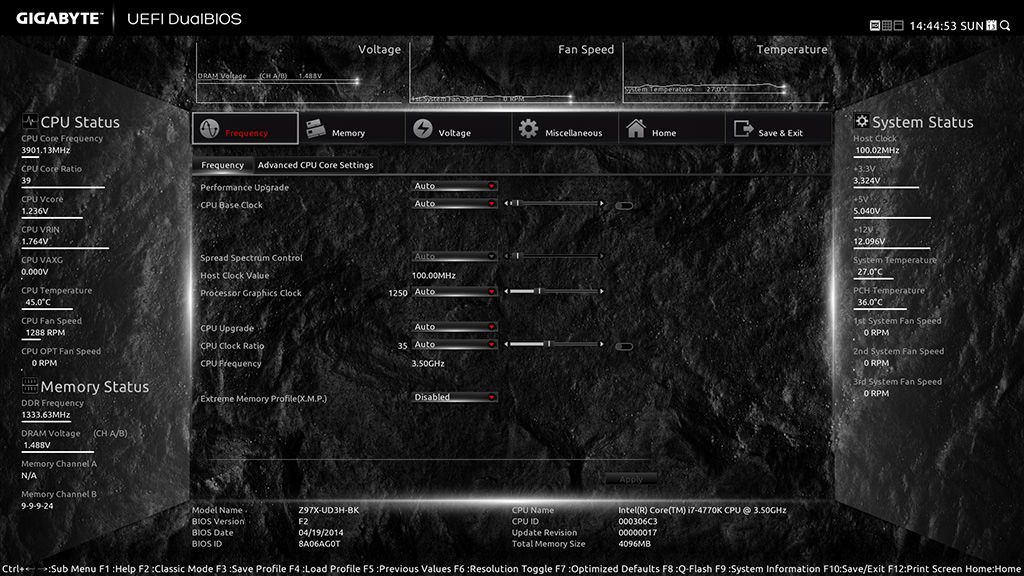Open the CPU Upgrade dropdown
The image size is (1024, 576).
[x=455, y=327]
